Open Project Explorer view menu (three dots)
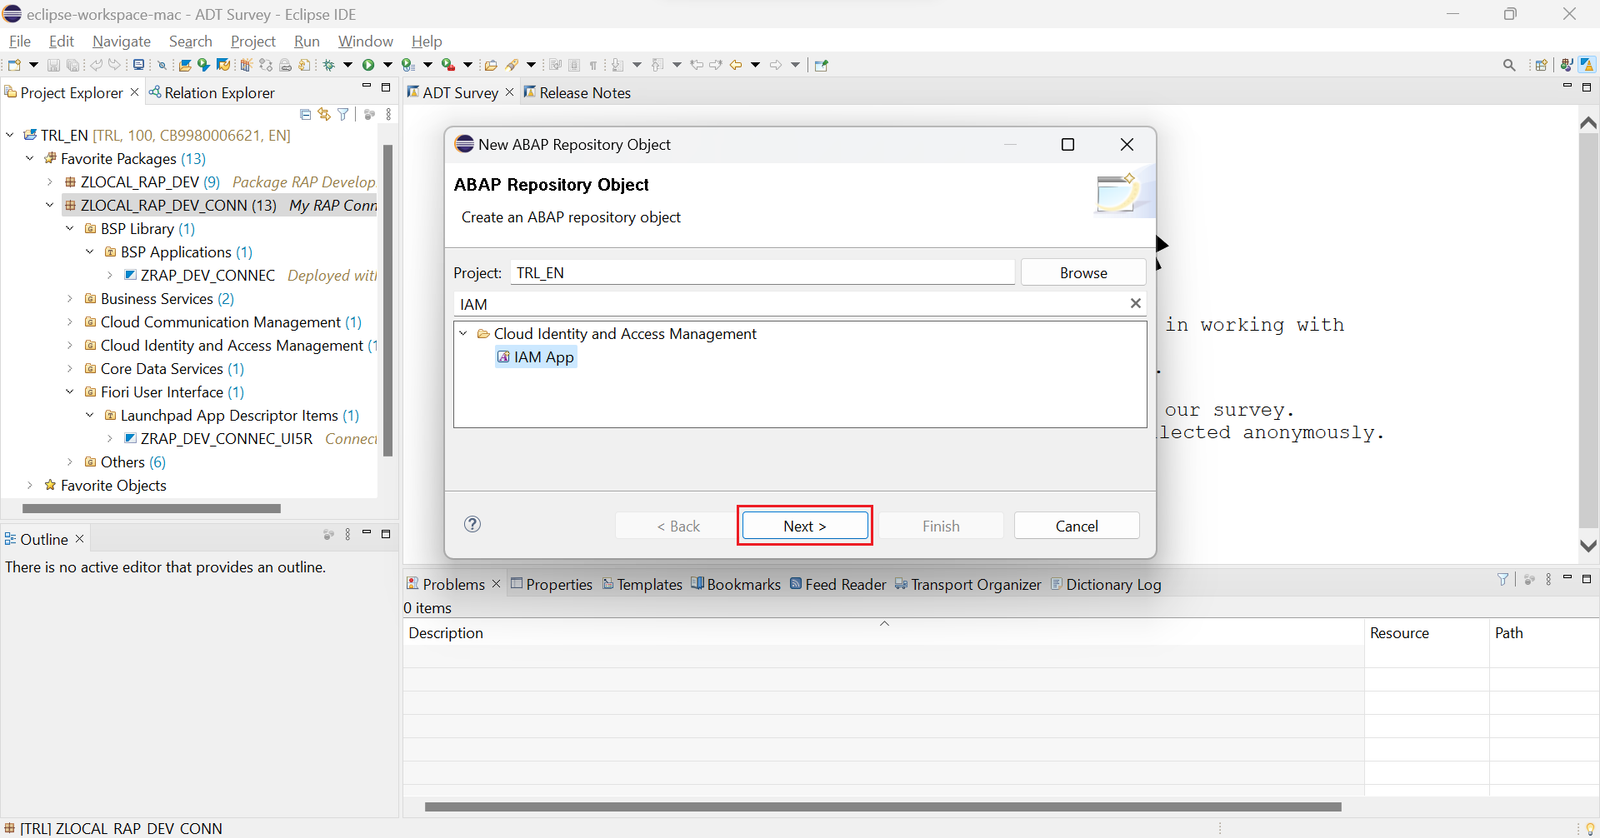The image size is (1600, 838). (389, 114)
